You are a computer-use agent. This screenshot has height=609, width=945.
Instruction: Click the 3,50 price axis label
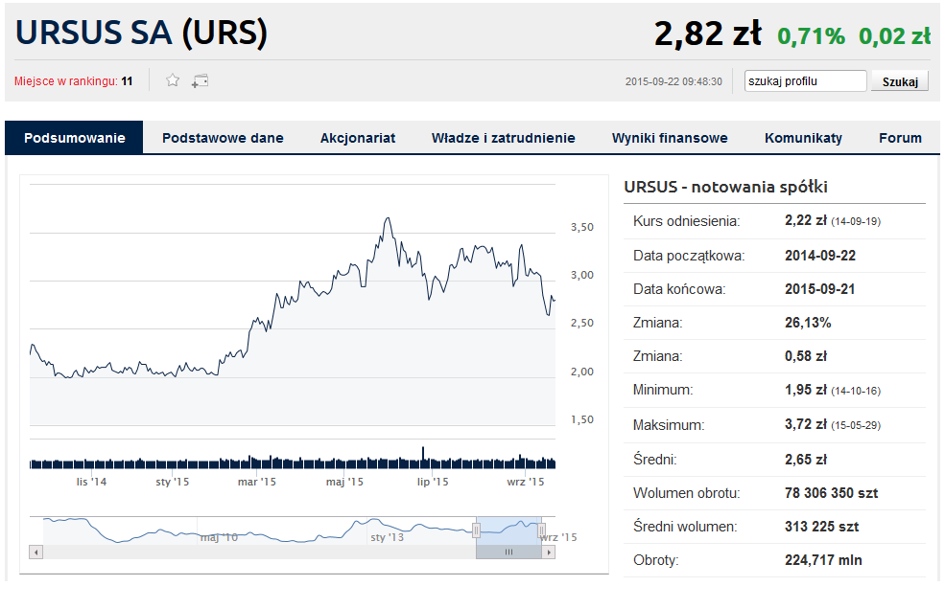coord(582,227)
